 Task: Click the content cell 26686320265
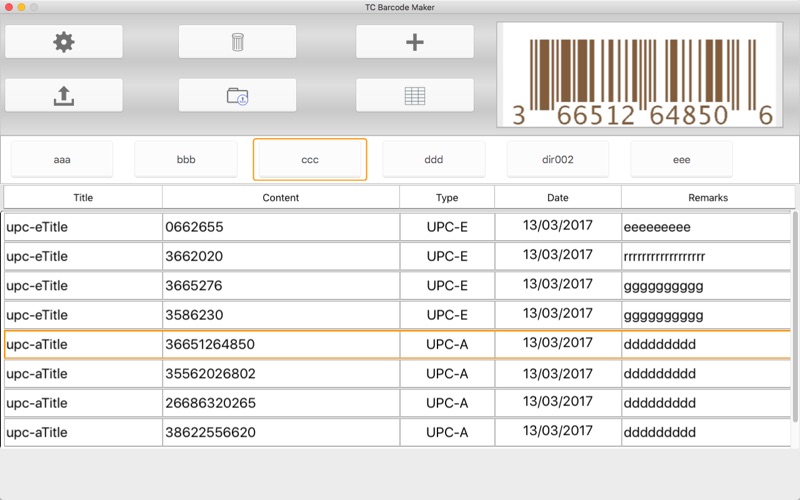click(281, 403)
